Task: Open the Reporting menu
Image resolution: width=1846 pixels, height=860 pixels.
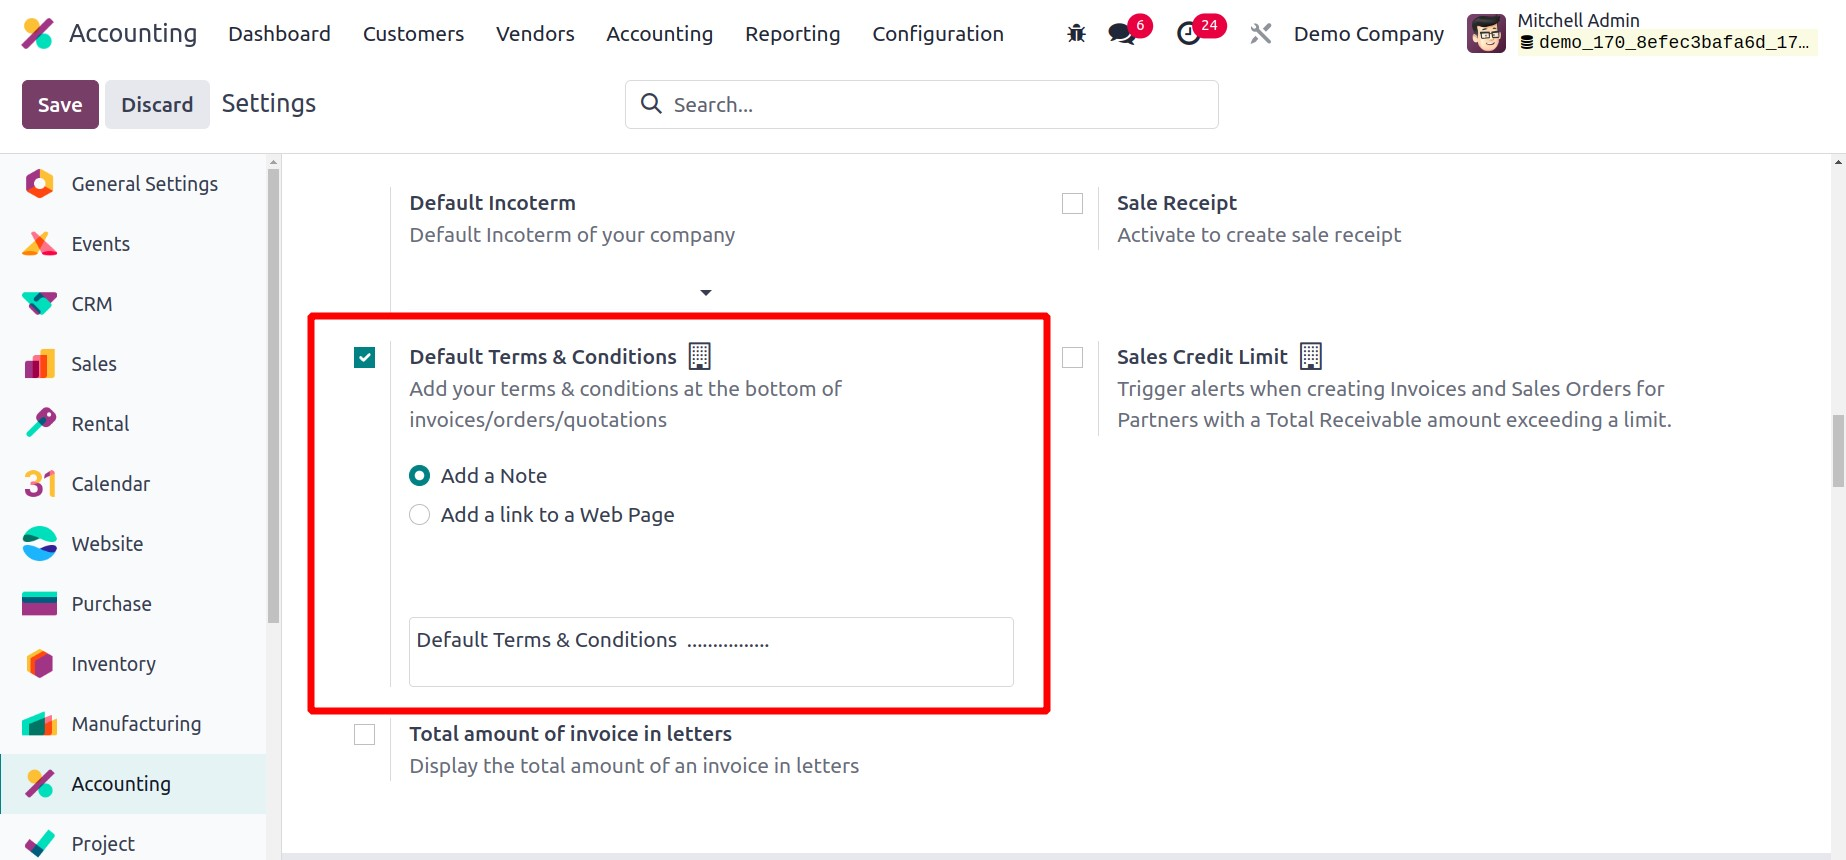Action: pos(792,34)
